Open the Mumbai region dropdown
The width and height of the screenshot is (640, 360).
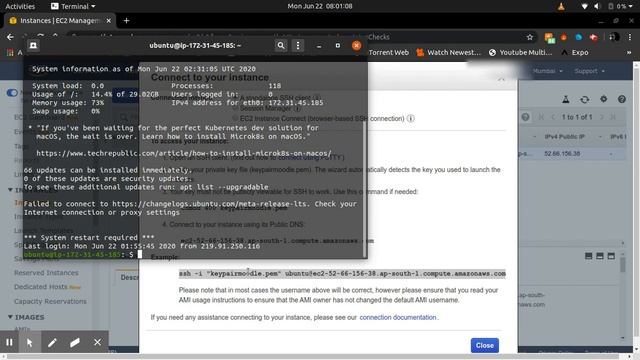(547, 71)
